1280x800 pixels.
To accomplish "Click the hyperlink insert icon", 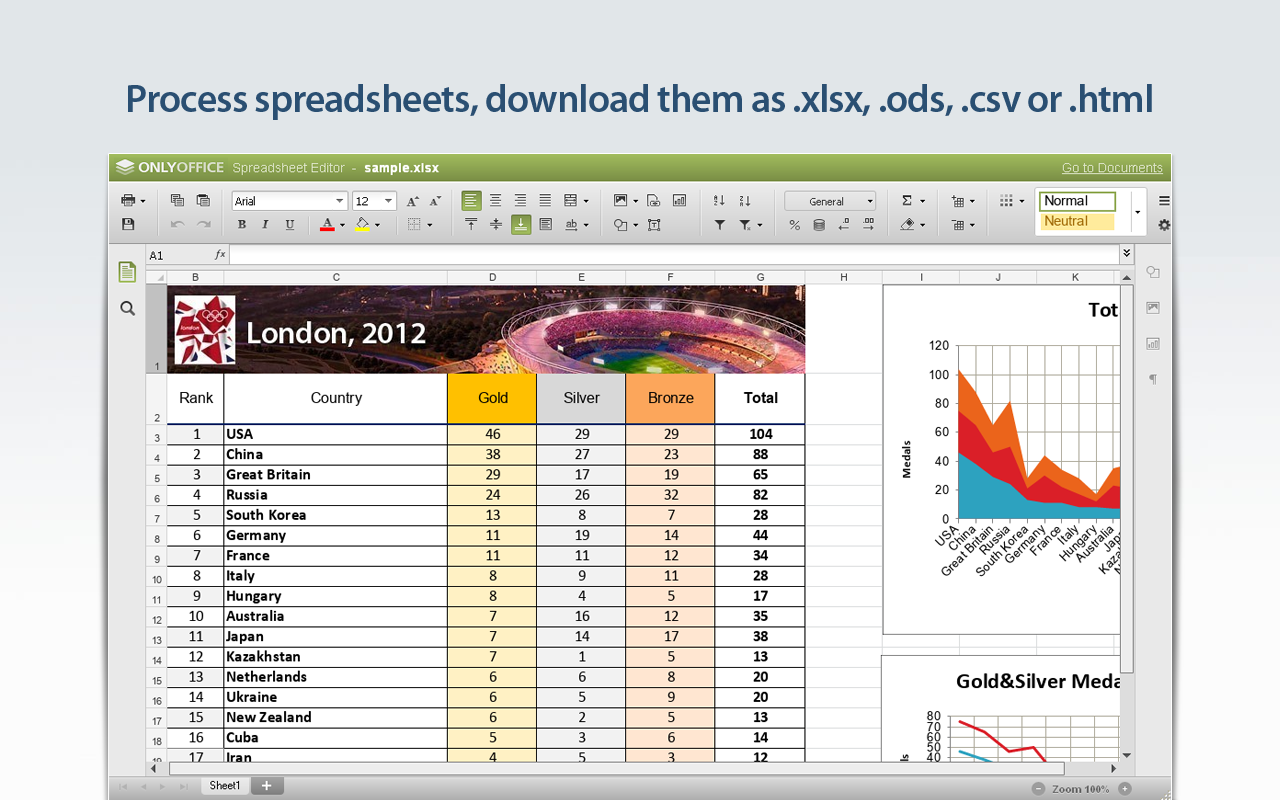I will pos(654,201).
